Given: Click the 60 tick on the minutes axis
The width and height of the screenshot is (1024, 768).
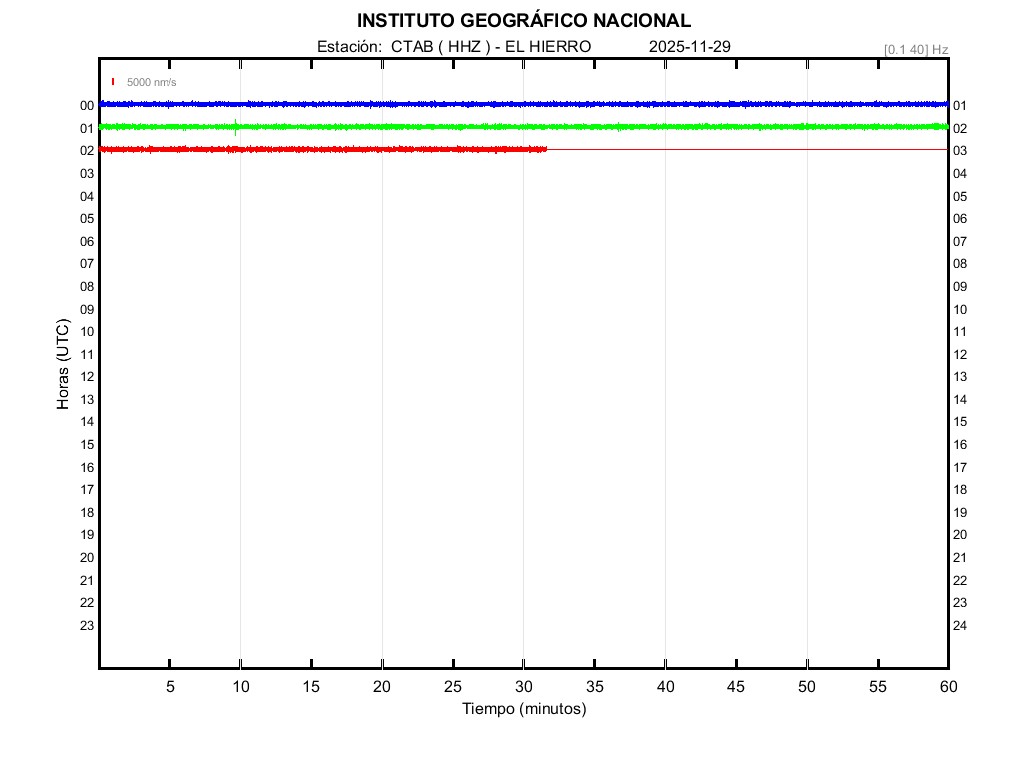Looking at the screenshot, I should click(947, 687).
